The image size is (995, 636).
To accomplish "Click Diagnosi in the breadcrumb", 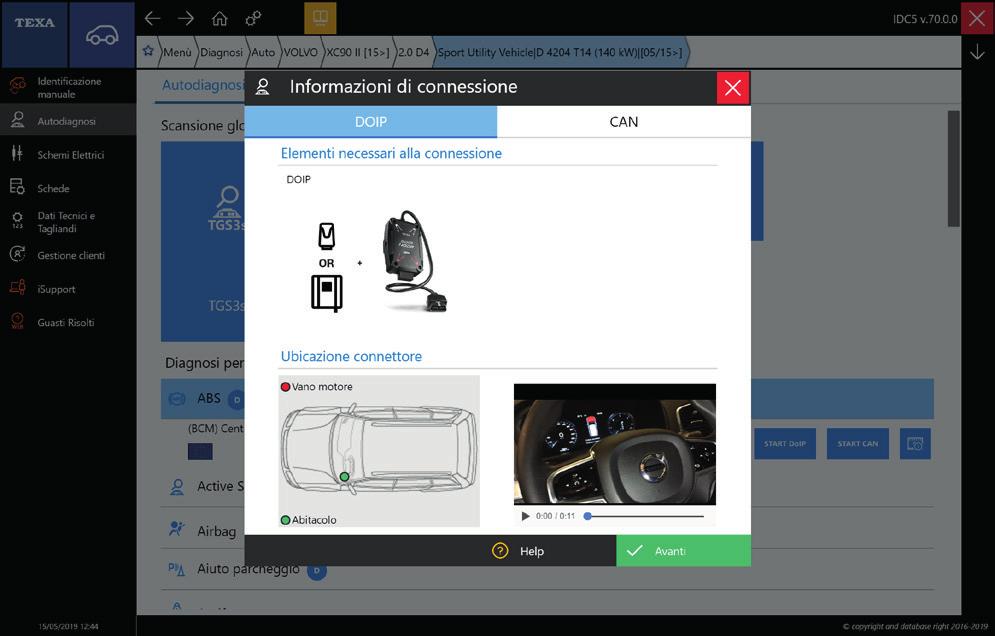I will (x=221, y=52).
